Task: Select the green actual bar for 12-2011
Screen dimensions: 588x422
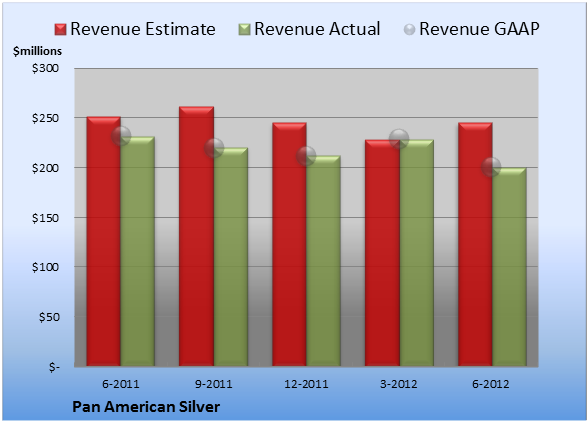Action: [x=324, y=261]
